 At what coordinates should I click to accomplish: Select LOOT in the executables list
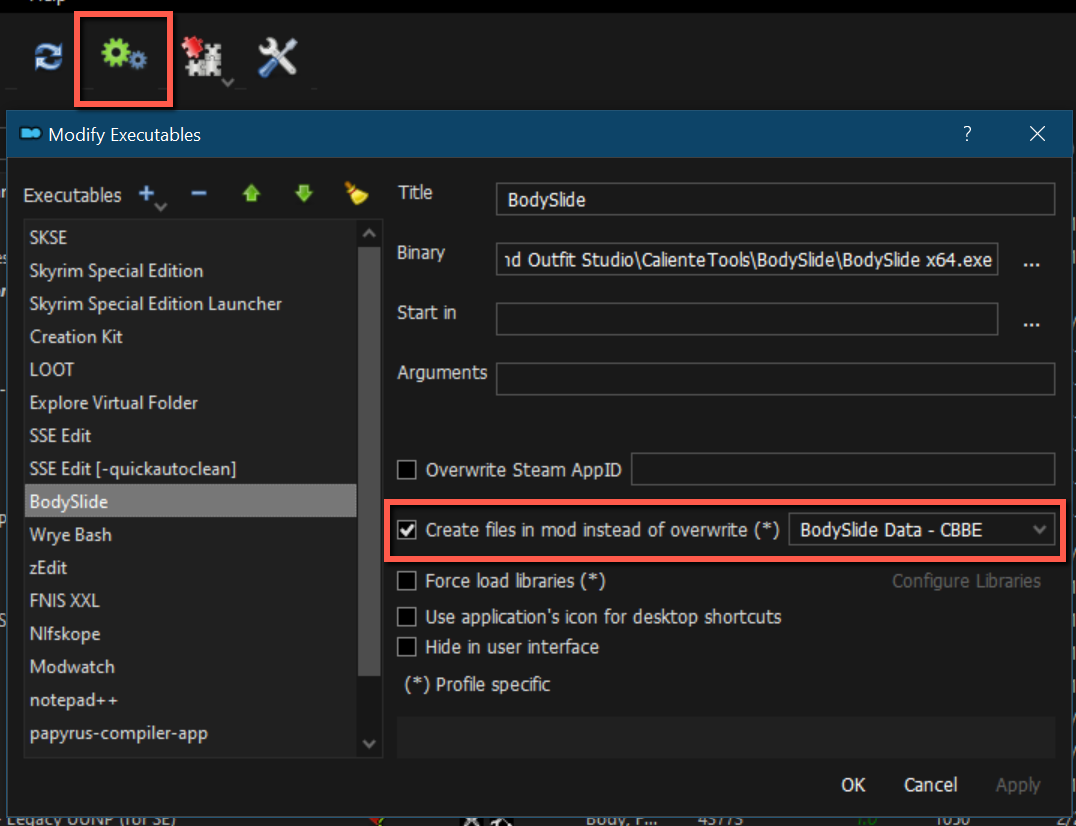(x=191, y=369)
